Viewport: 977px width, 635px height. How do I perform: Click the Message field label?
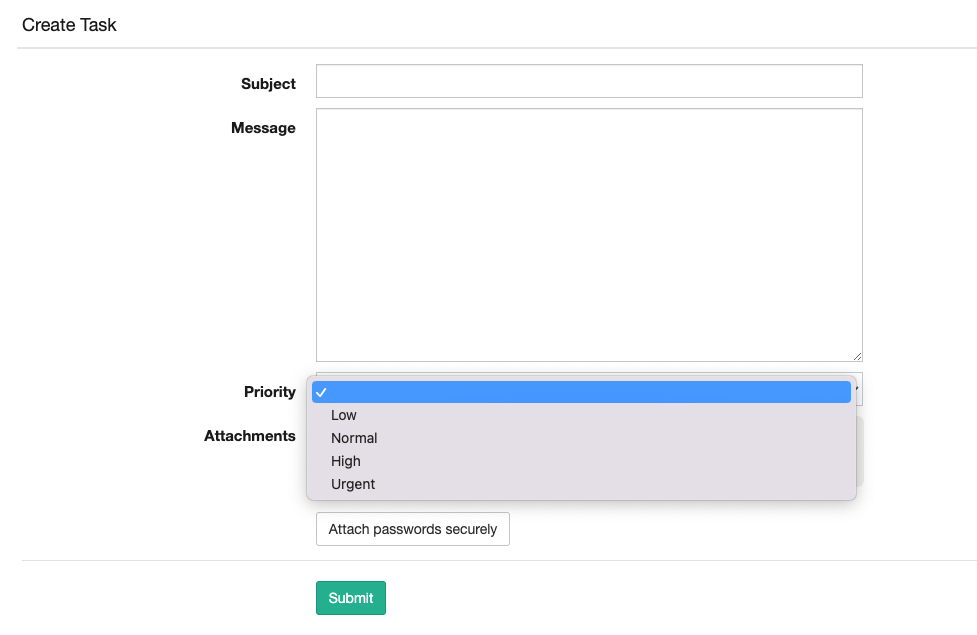[263, 128]
